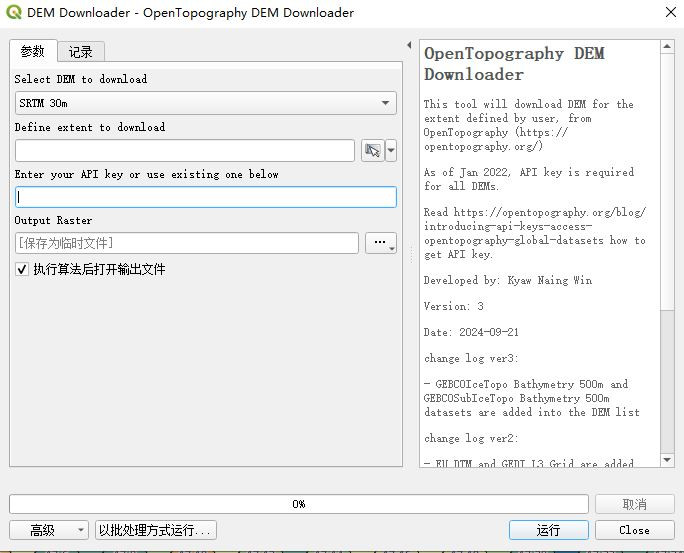
Task: Click the 'Date: 2024-09-21' text
Action: 471,332
